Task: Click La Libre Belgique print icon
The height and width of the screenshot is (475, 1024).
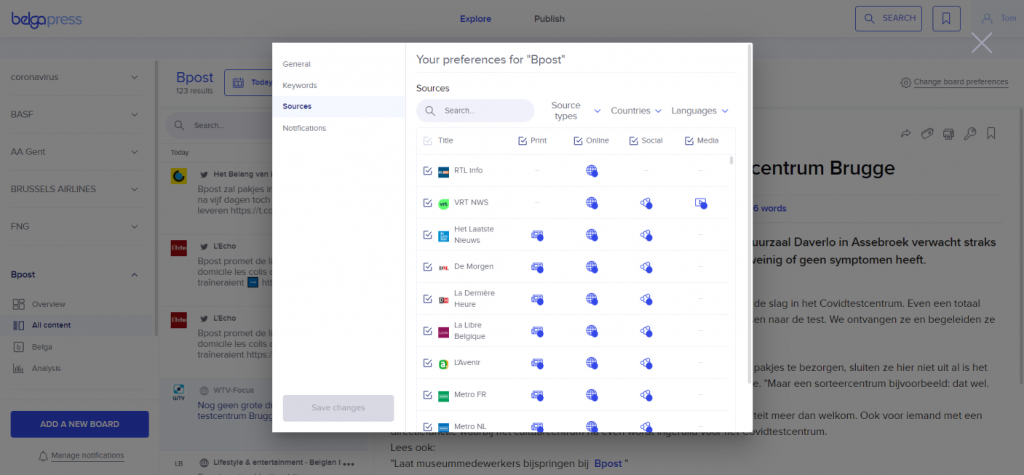Action: tap(537, 331)
